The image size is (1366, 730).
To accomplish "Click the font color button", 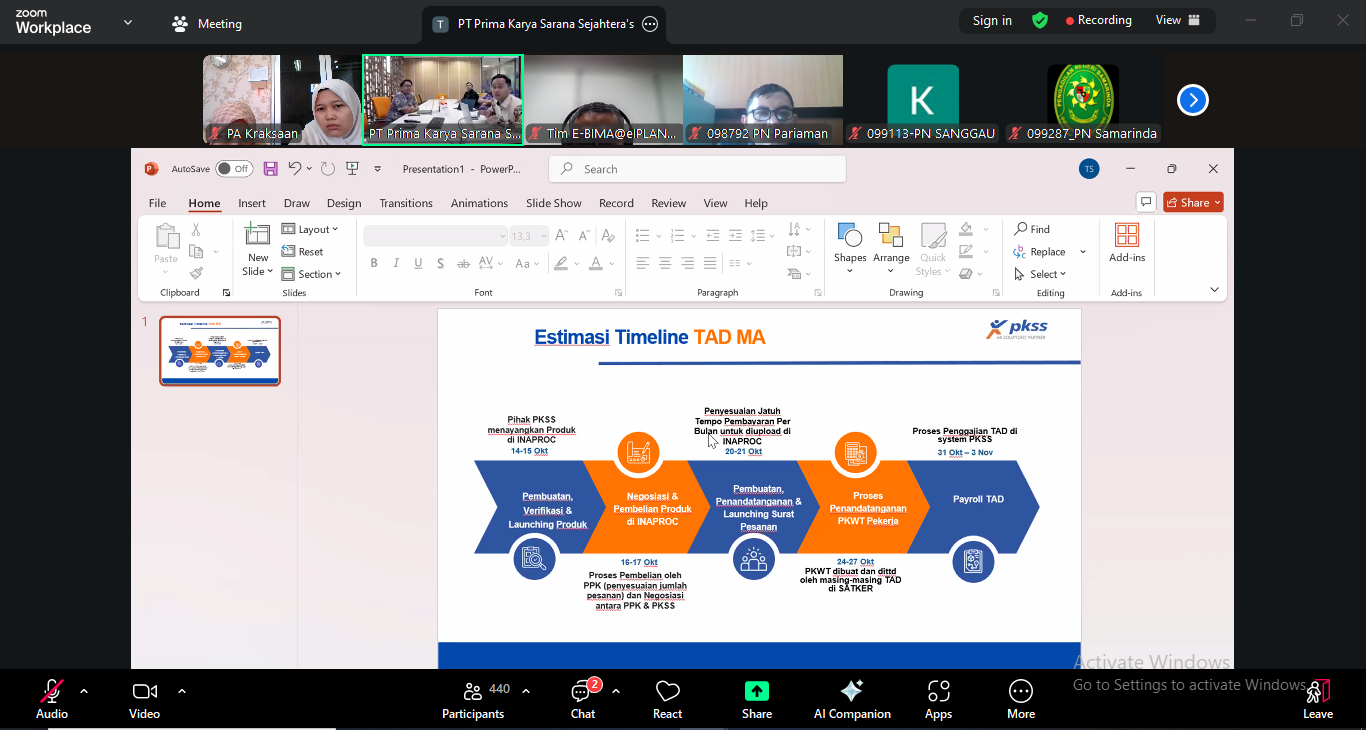I will 596,263.
